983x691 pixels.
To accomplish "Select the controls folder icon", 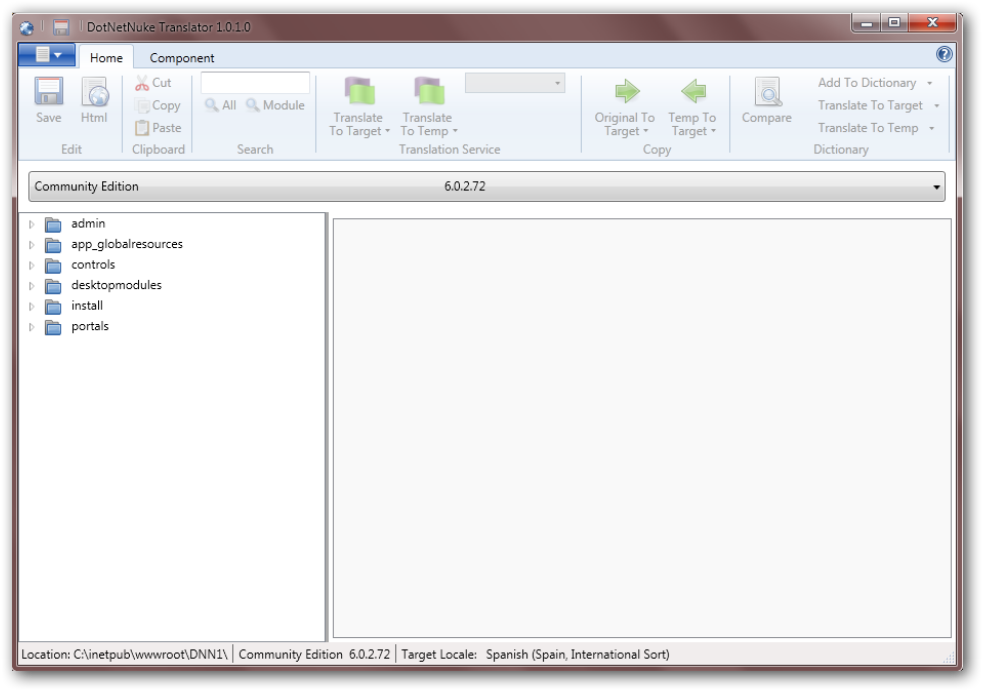I will coord(53,266).
